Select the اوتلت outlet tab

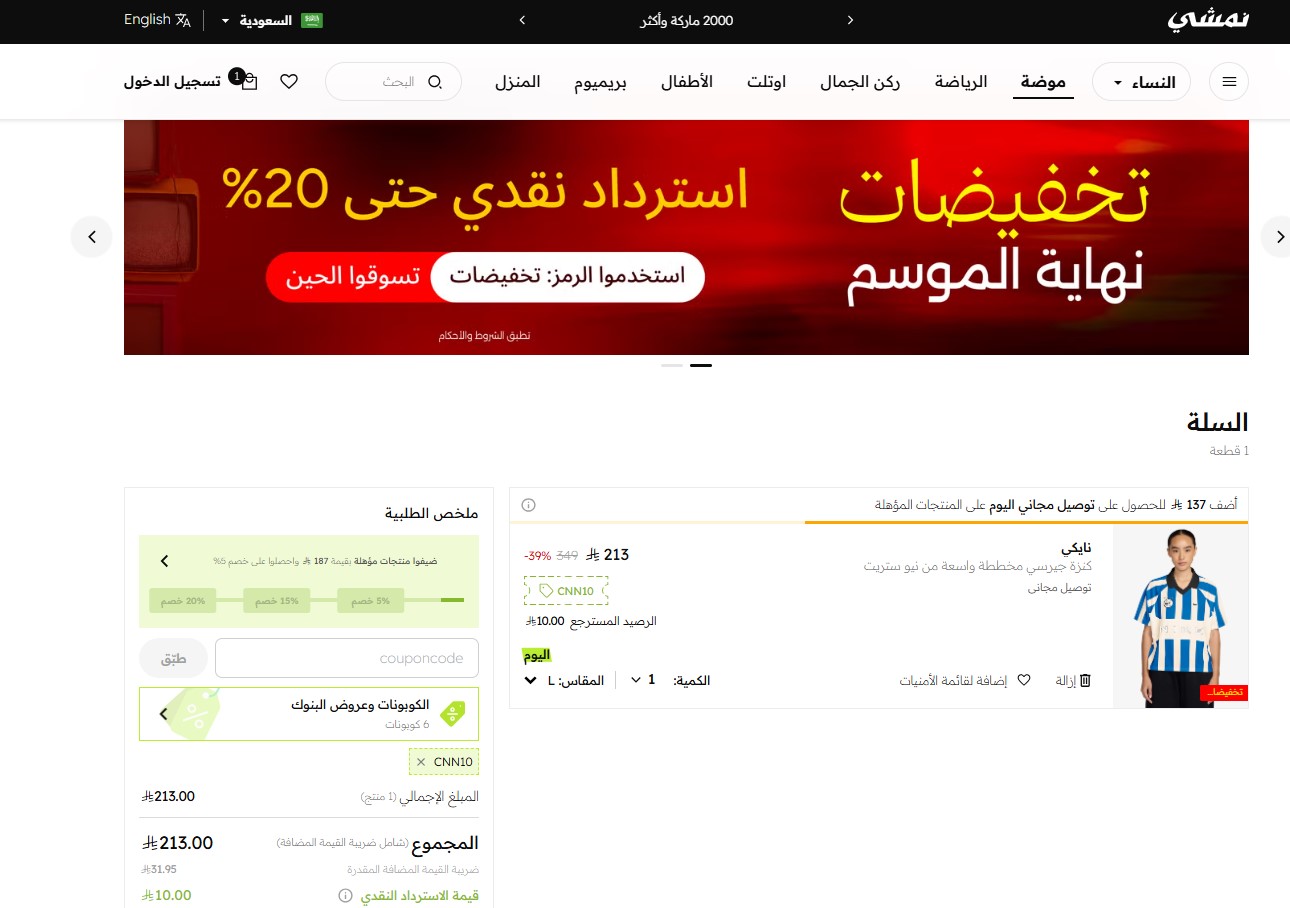pyautogui.click(x=767, y=82)
